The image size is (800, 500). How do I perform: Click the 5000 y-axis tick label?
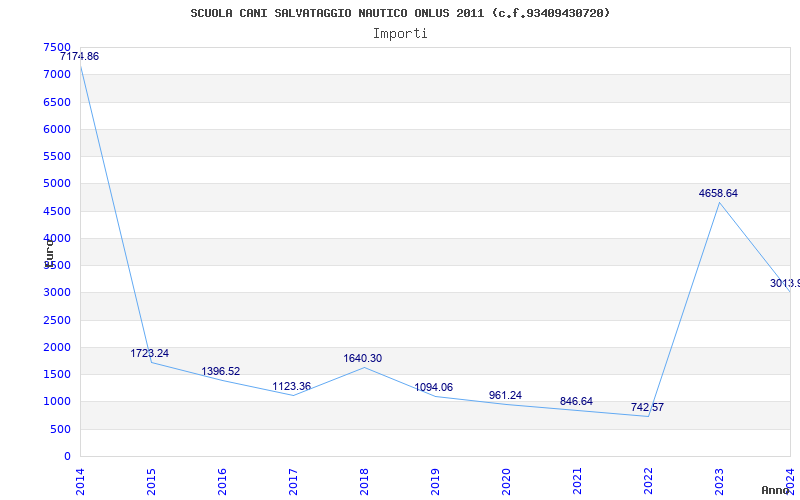click(x=57, y=184)
